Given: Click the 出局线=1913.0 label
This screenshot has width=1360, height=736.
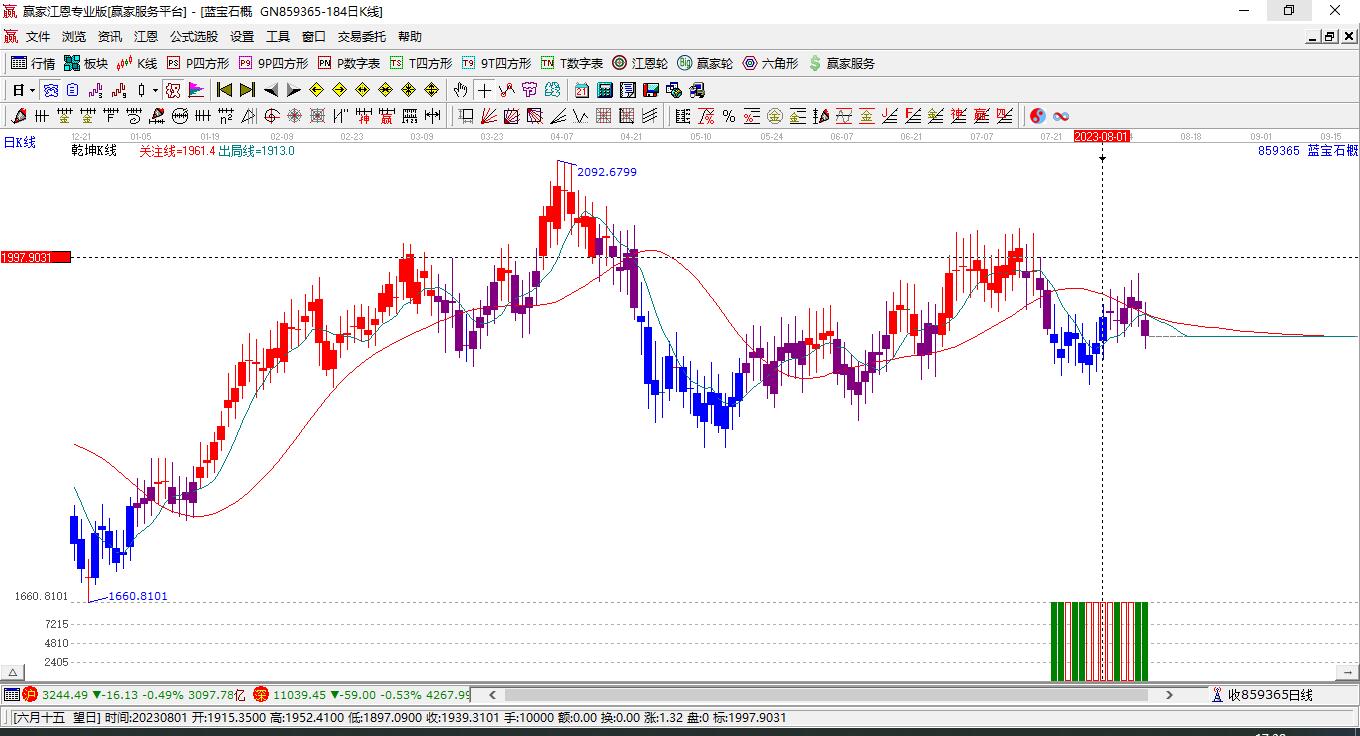Looking at the screenshot, I should 257,151.
